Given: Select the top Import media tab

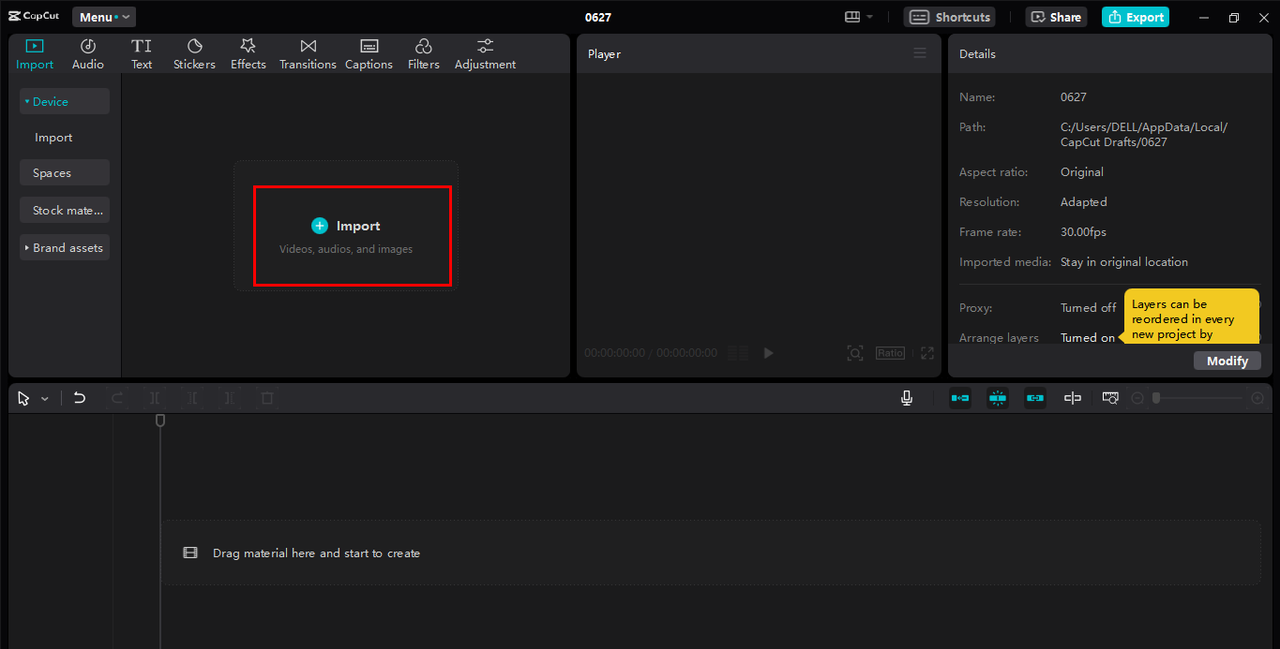Looking at the screenshot, I should point(35,54).
